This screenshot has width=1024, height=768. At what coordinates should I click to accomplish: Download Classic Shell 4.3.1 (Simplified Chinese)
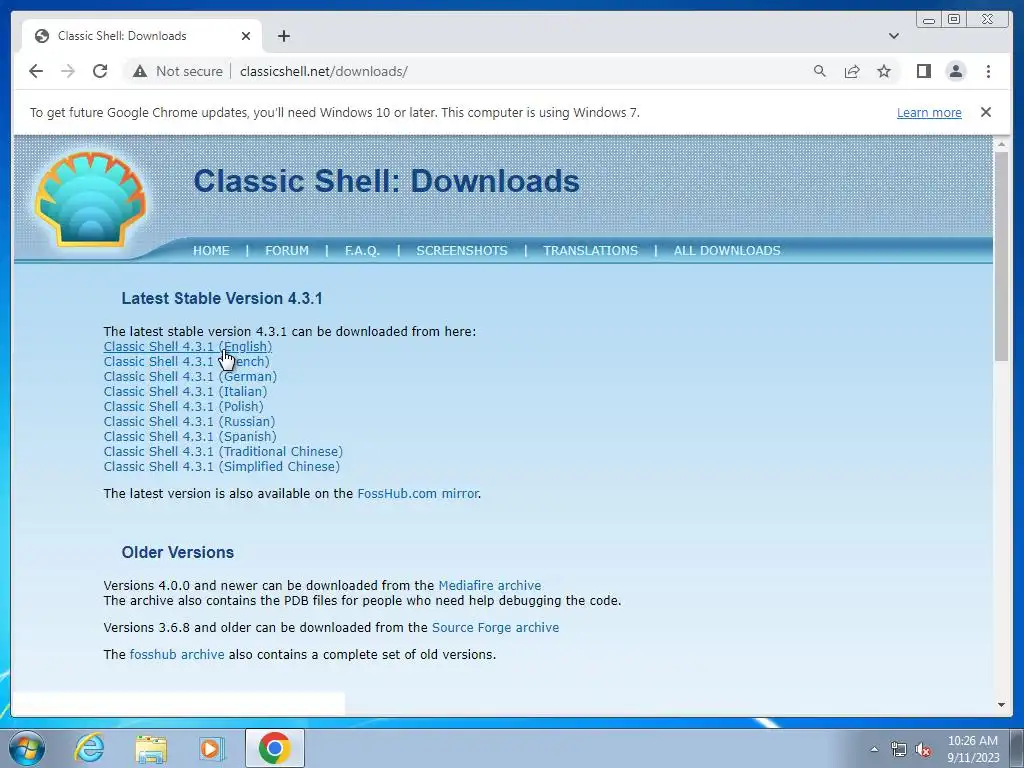coord(221,467)
